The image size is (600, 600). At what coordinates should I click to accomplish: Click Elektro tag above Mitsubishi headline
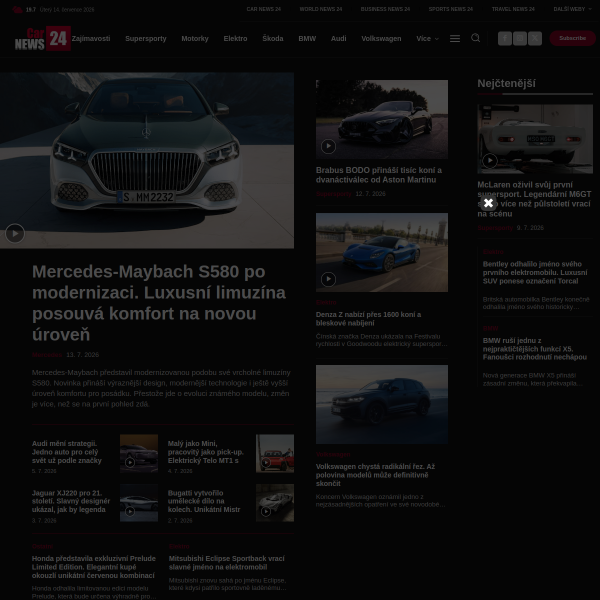(179, 546)
